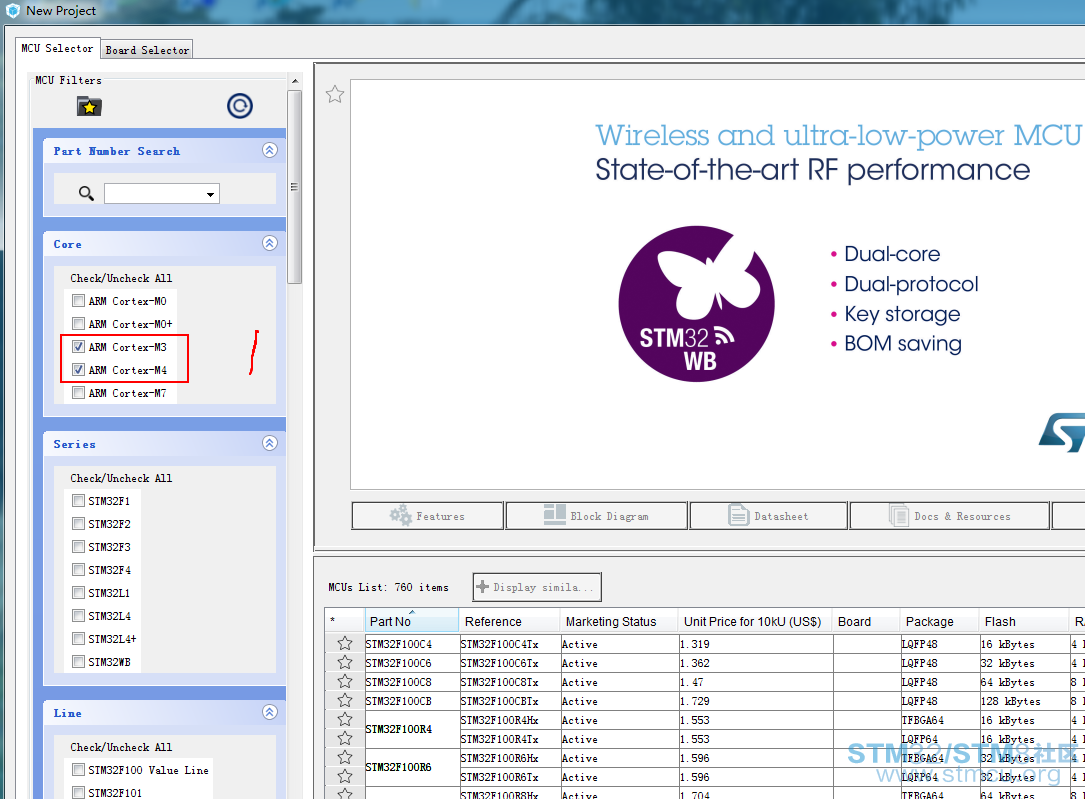
Task: Click the MCU Filters panel scrollbar thumb
Action: (x=295, y=187)
